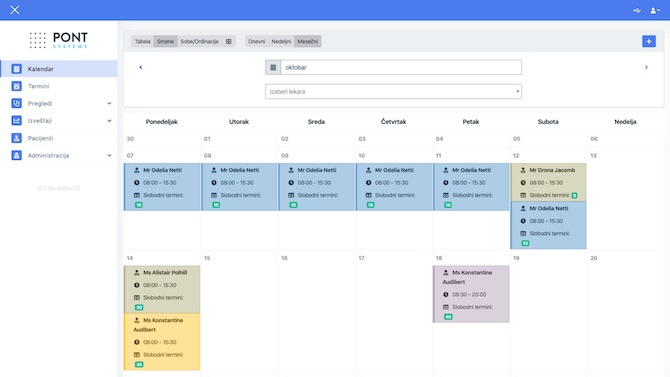Open Mr Drona Jacomb shift on Saturday 12
The image size is (670, 377).
coord(548,182)
